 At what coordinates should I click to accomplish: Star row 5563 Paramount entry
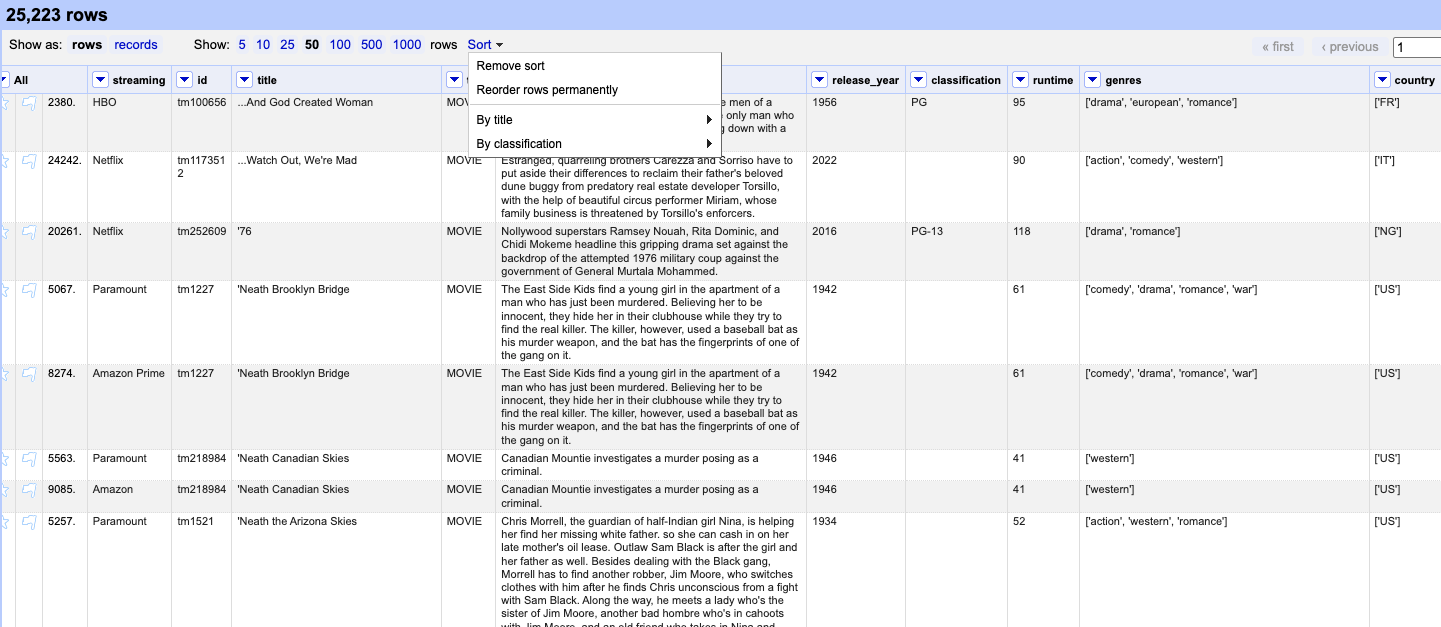tap(6, 459)
